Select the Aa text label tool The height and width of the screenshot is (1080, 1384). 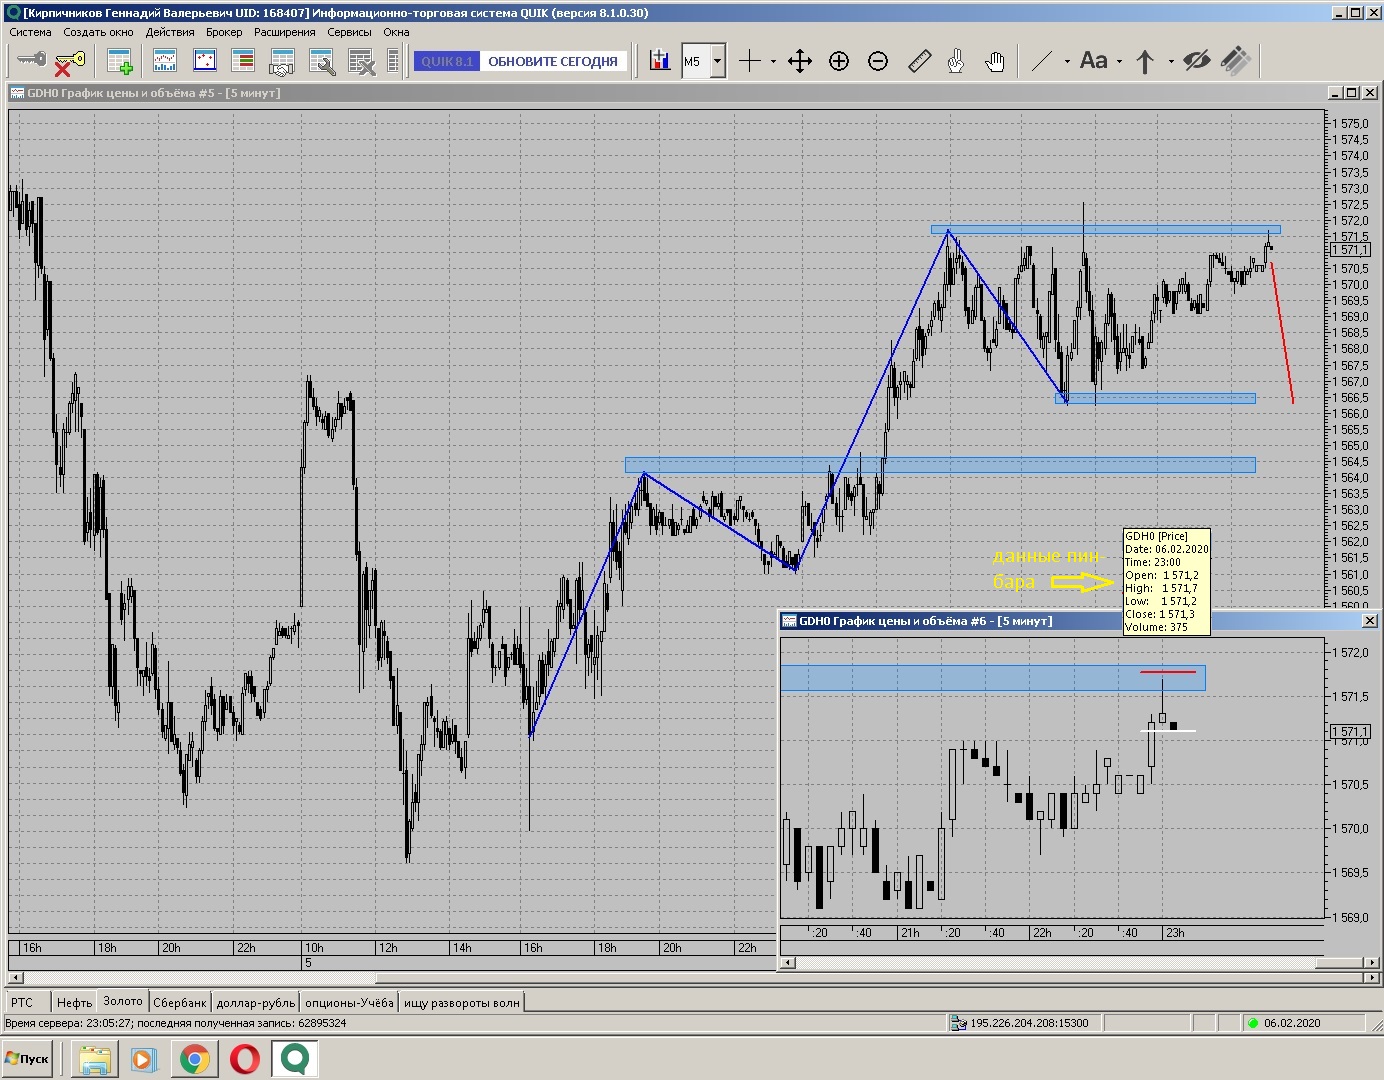[x=1094, y=61]
